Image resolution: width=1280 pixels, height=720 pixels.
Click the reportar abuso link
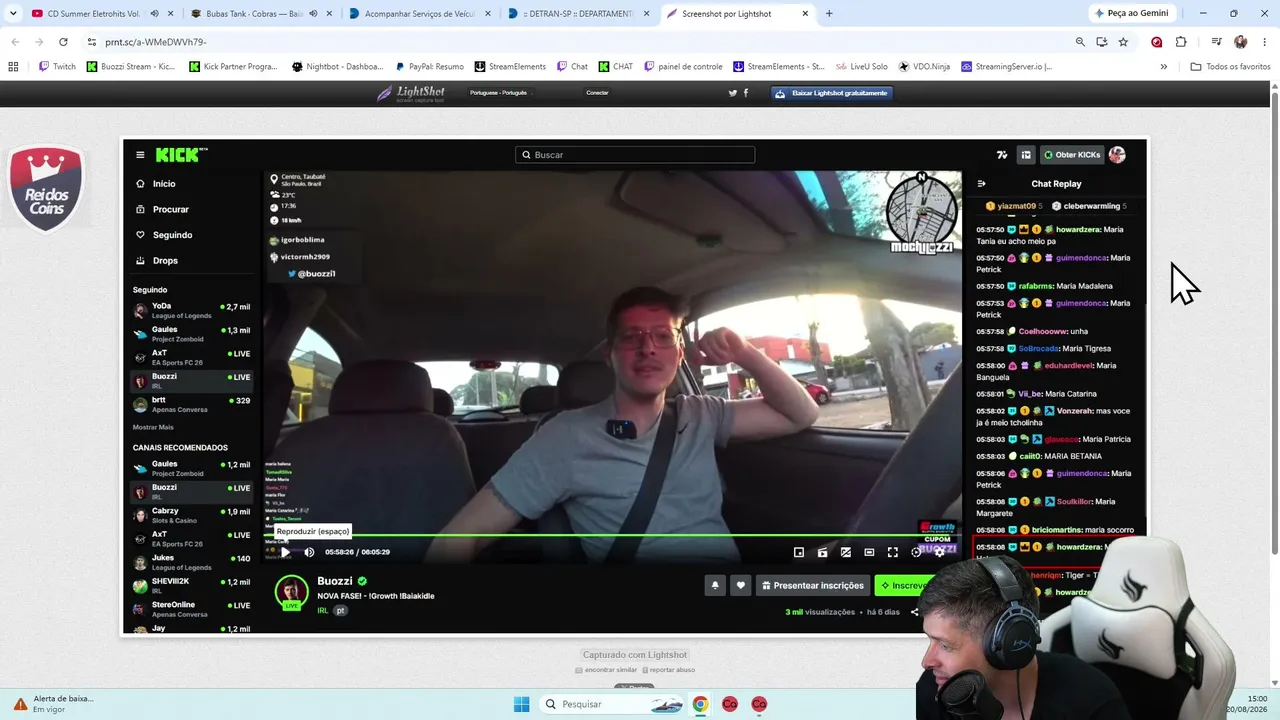pyautogui.click(x=669, y=670)
